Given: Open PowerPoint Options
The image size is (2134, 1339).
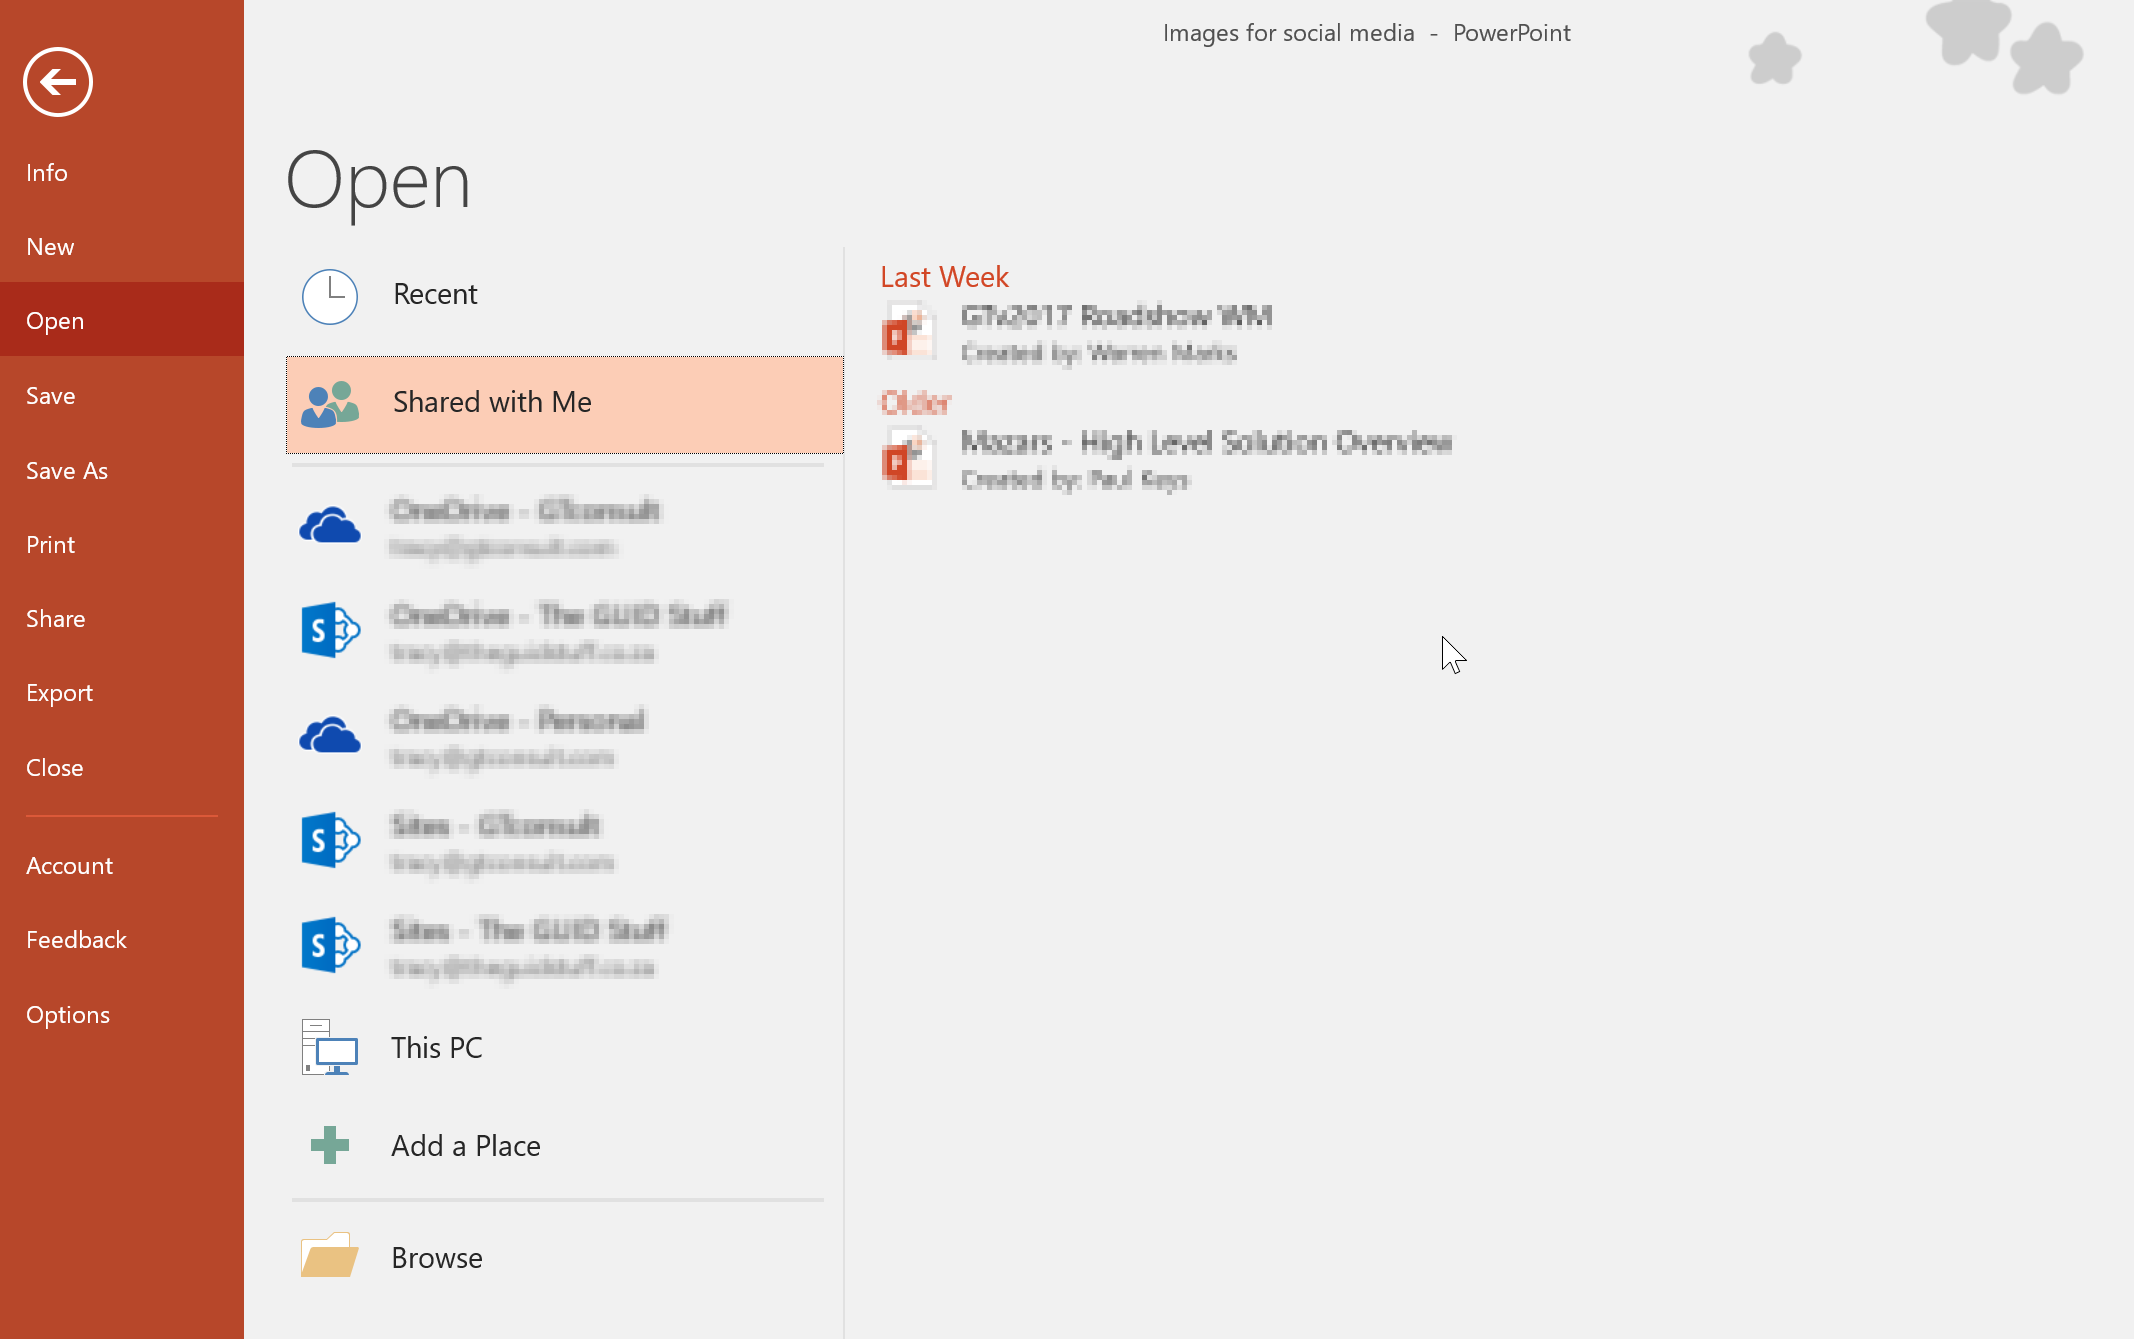Looking at the screenshot, I should tap(68, 1015).
